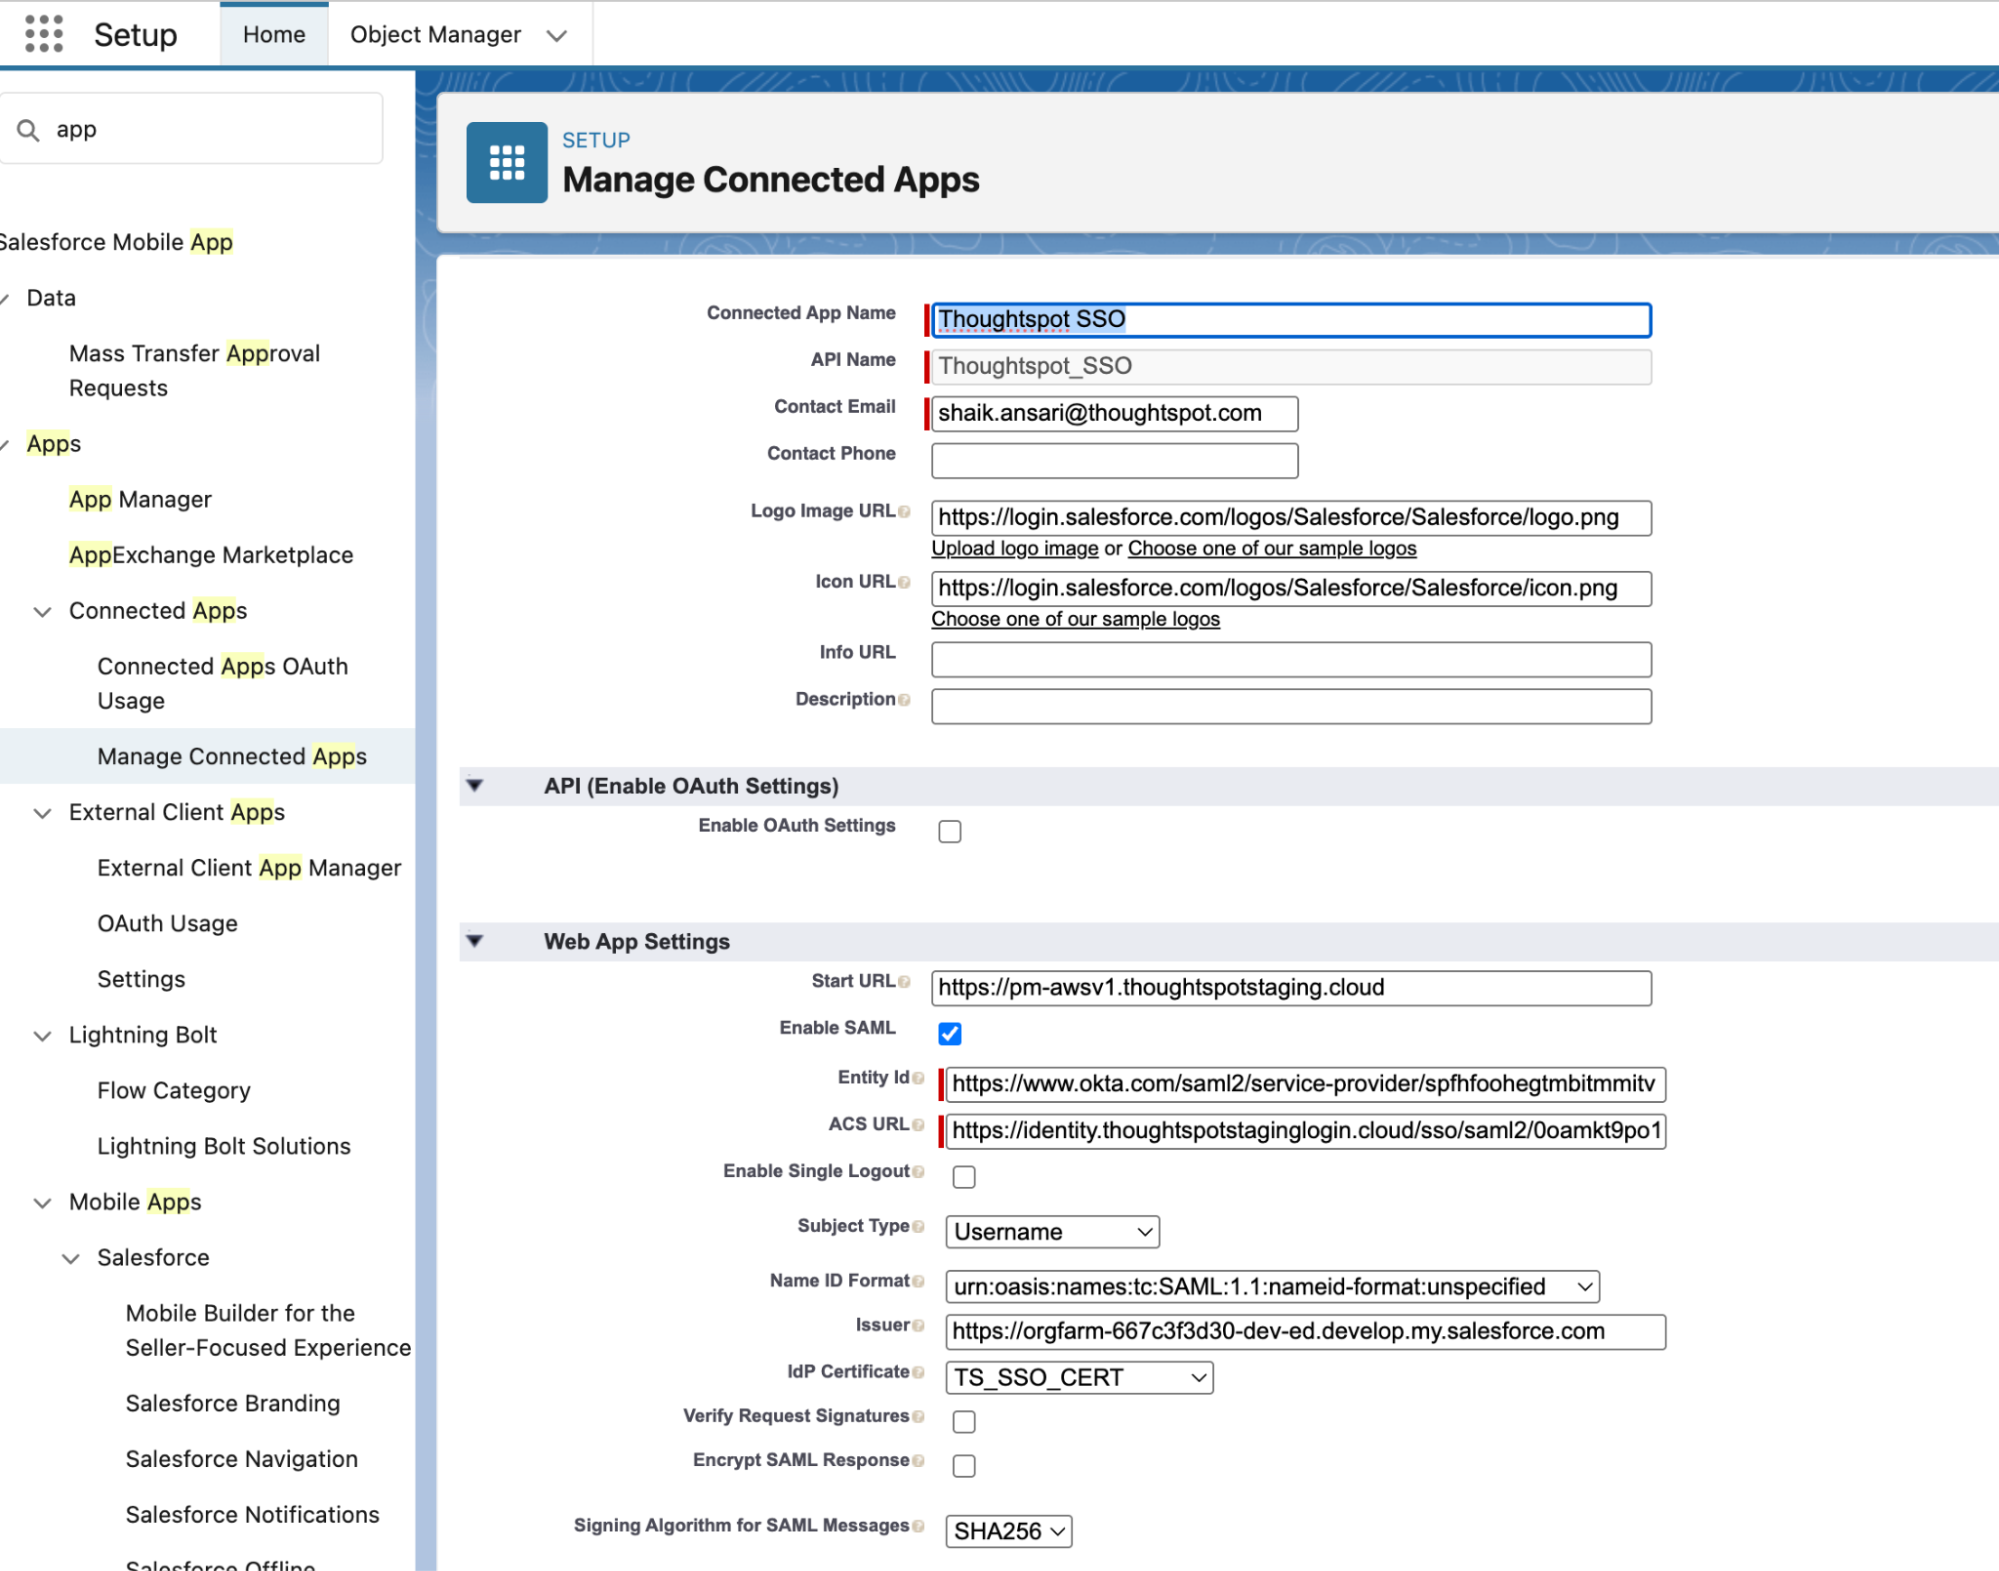
Task: Click the Upload logo image link
Action: tap(1015, 548)
